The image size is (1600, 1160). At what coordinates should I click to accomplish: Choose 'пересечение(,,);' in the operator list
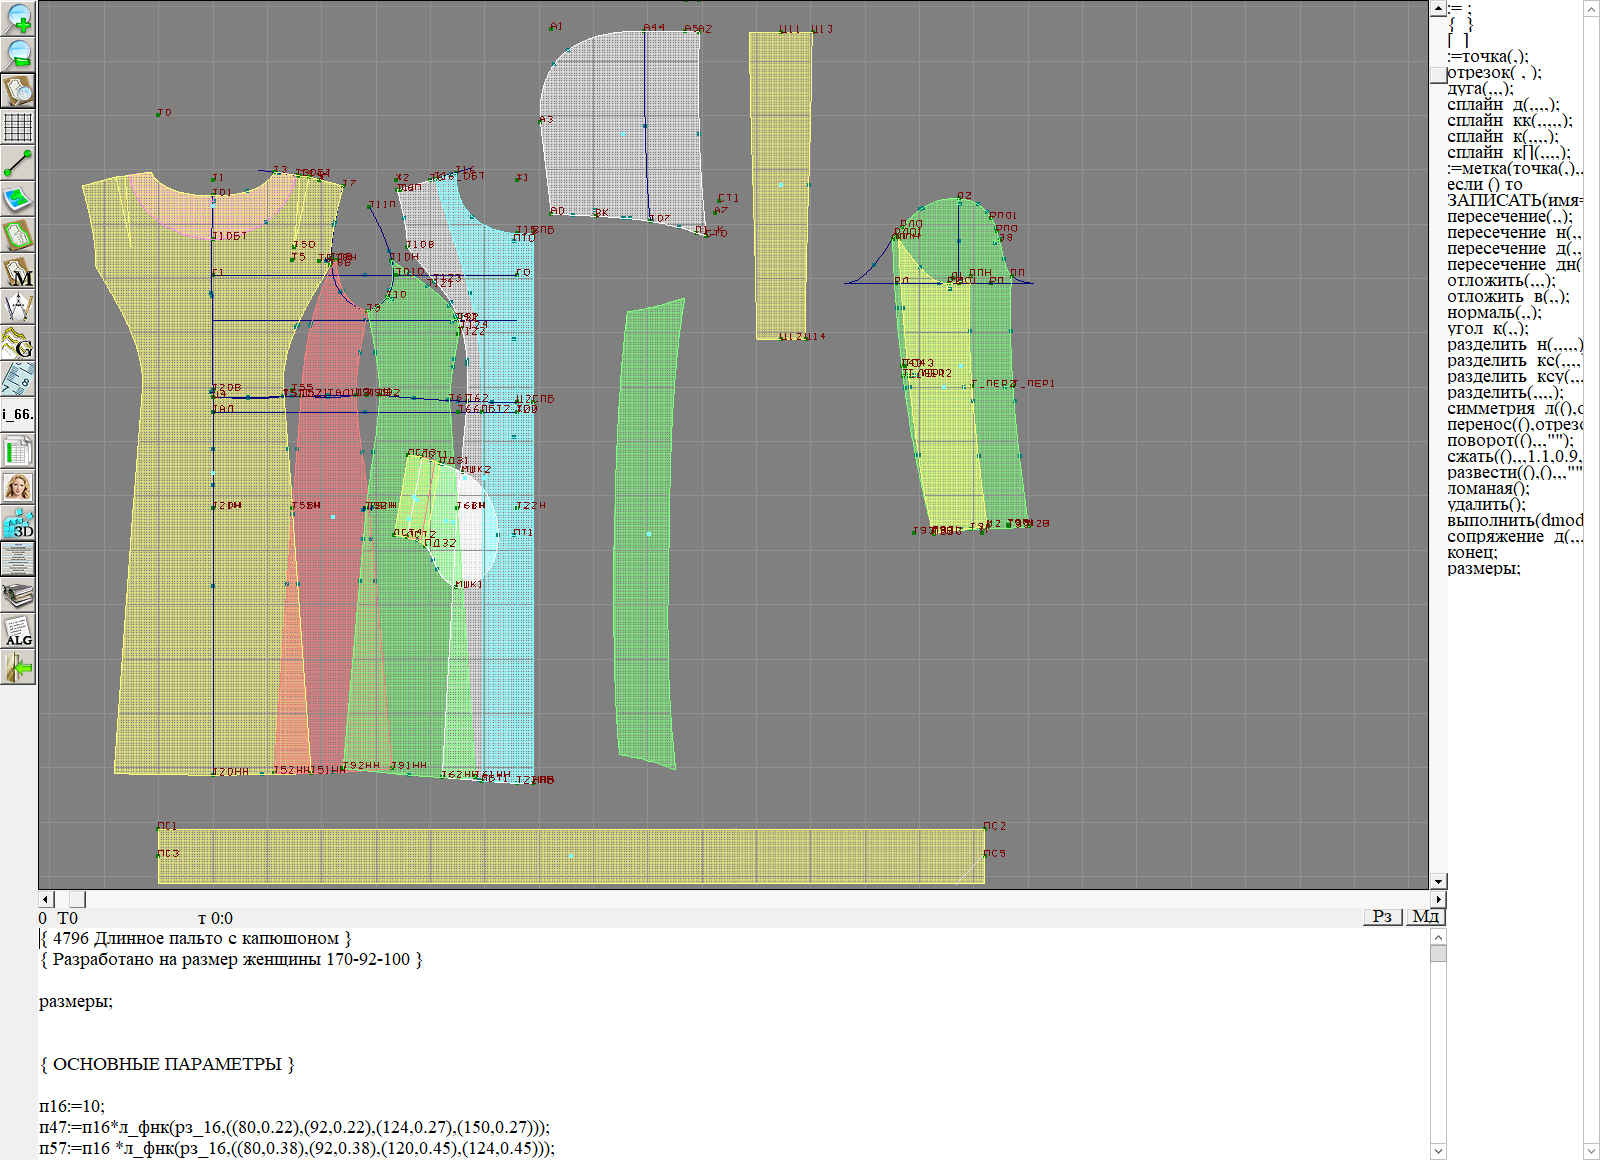[1509, 217]
